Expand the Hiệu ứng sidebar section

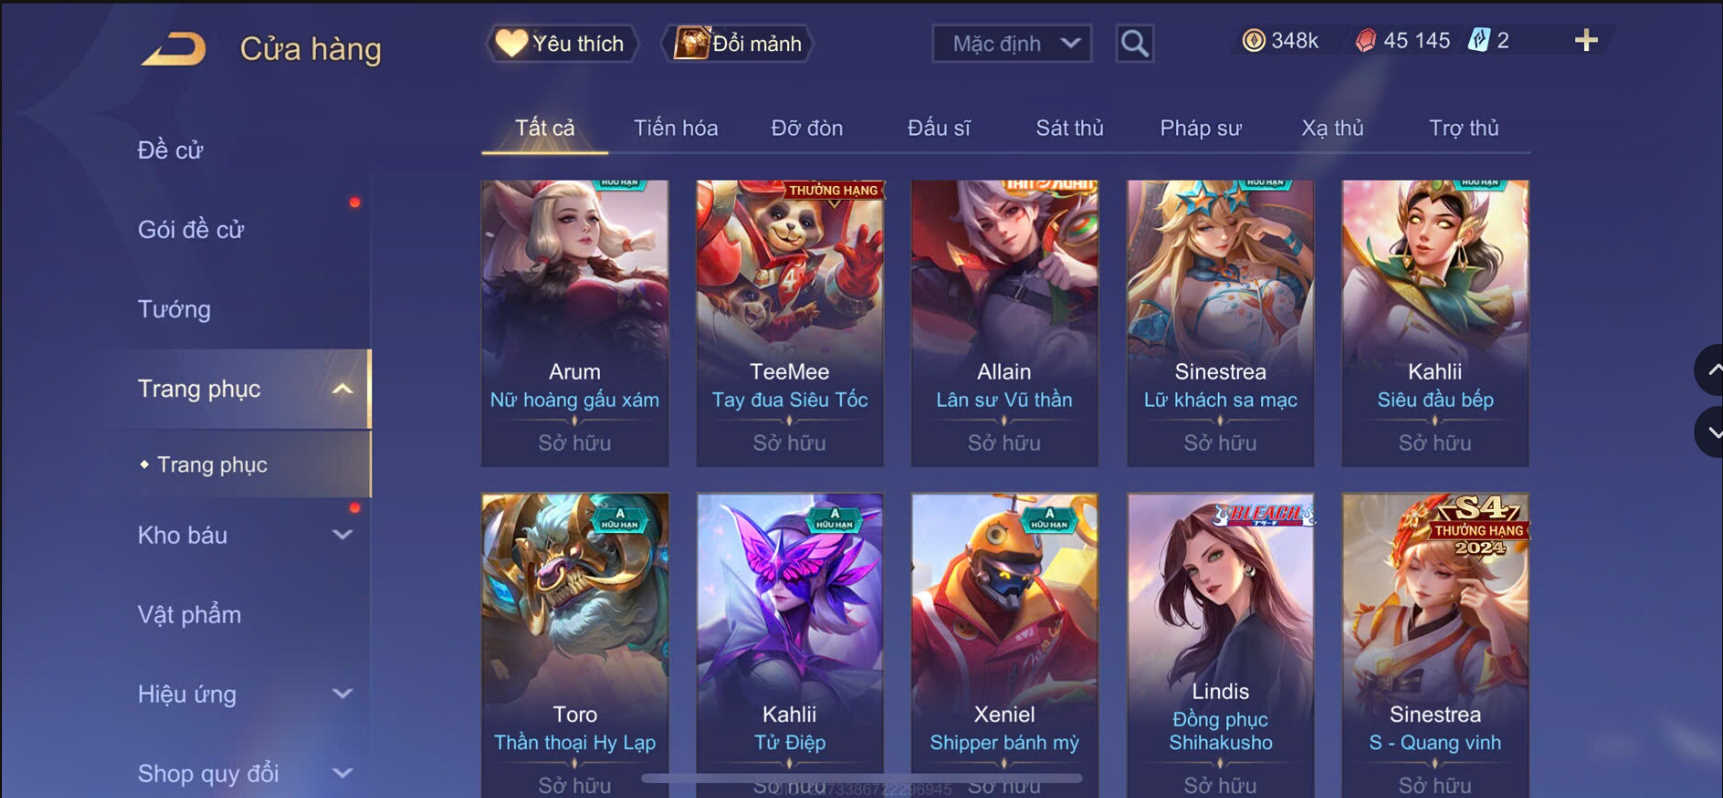pyautogui.click(x=342, y=693)
